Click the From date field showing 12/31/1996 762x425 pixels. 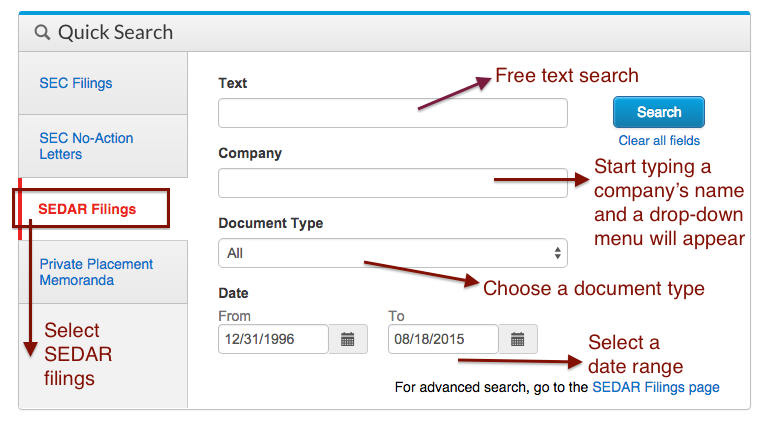(x=274, y=339)
